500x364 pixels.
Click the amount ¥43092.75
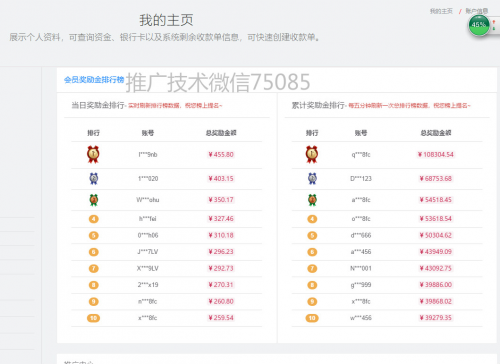(436, 268)
